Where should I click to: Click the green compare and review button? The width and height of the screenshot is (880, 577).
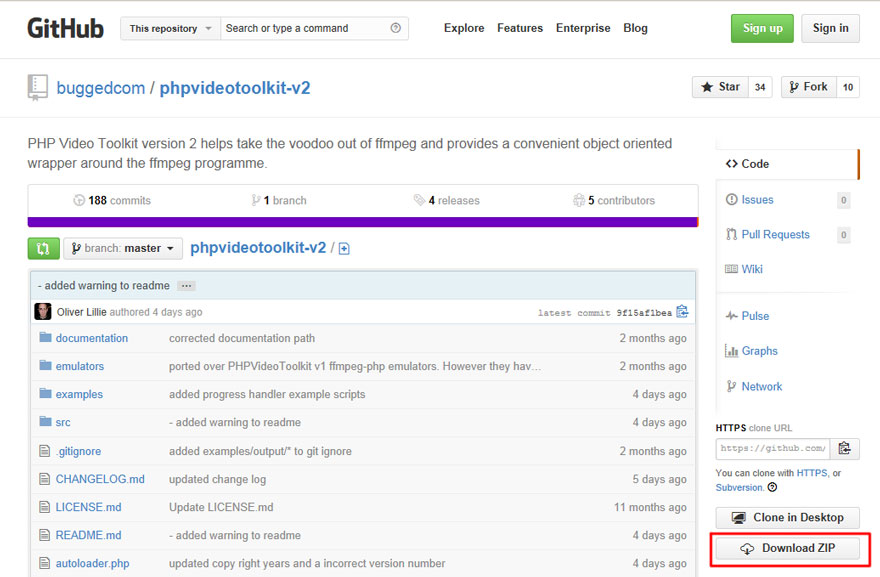(43, 248)
